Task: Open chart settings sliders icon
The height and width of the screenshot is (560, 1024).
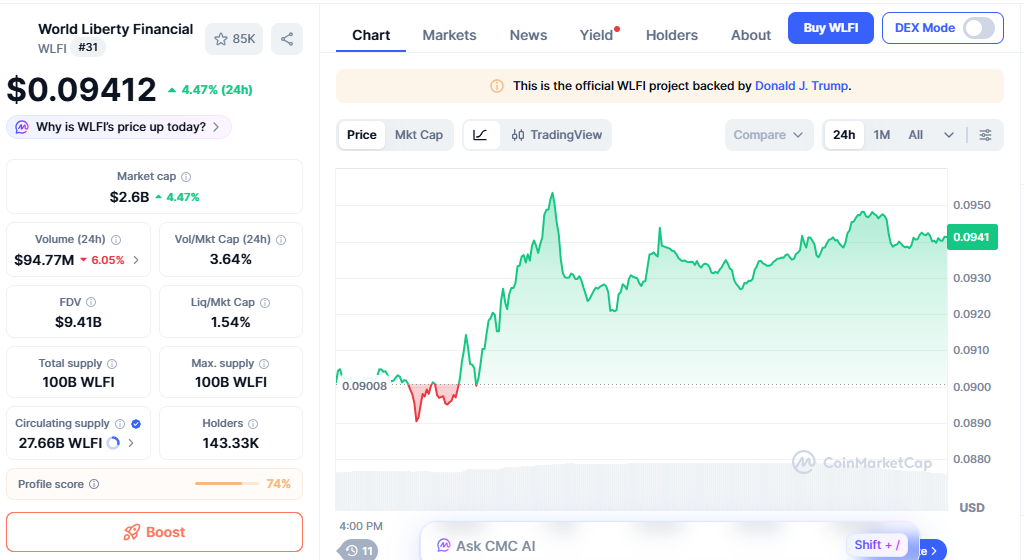Action: coord(985,135)
